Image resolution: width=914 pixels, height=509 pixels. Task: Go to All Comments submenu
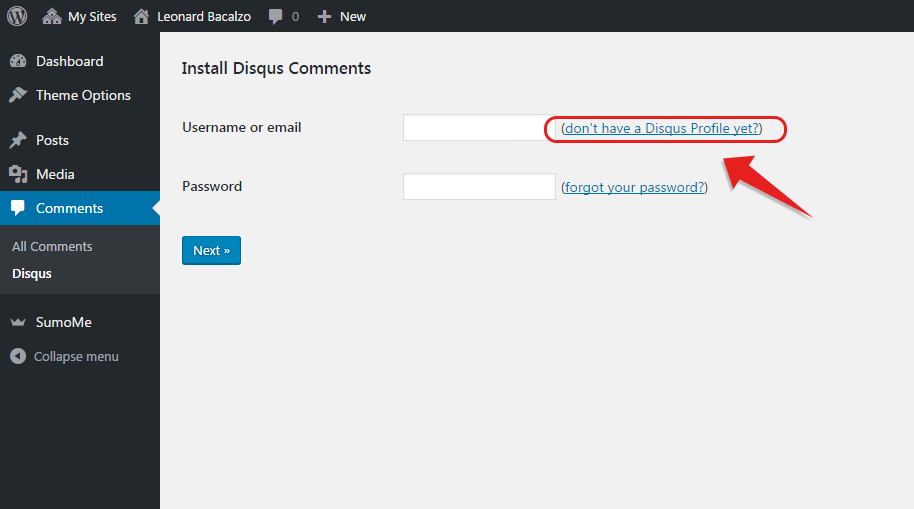tap(52, 247)
